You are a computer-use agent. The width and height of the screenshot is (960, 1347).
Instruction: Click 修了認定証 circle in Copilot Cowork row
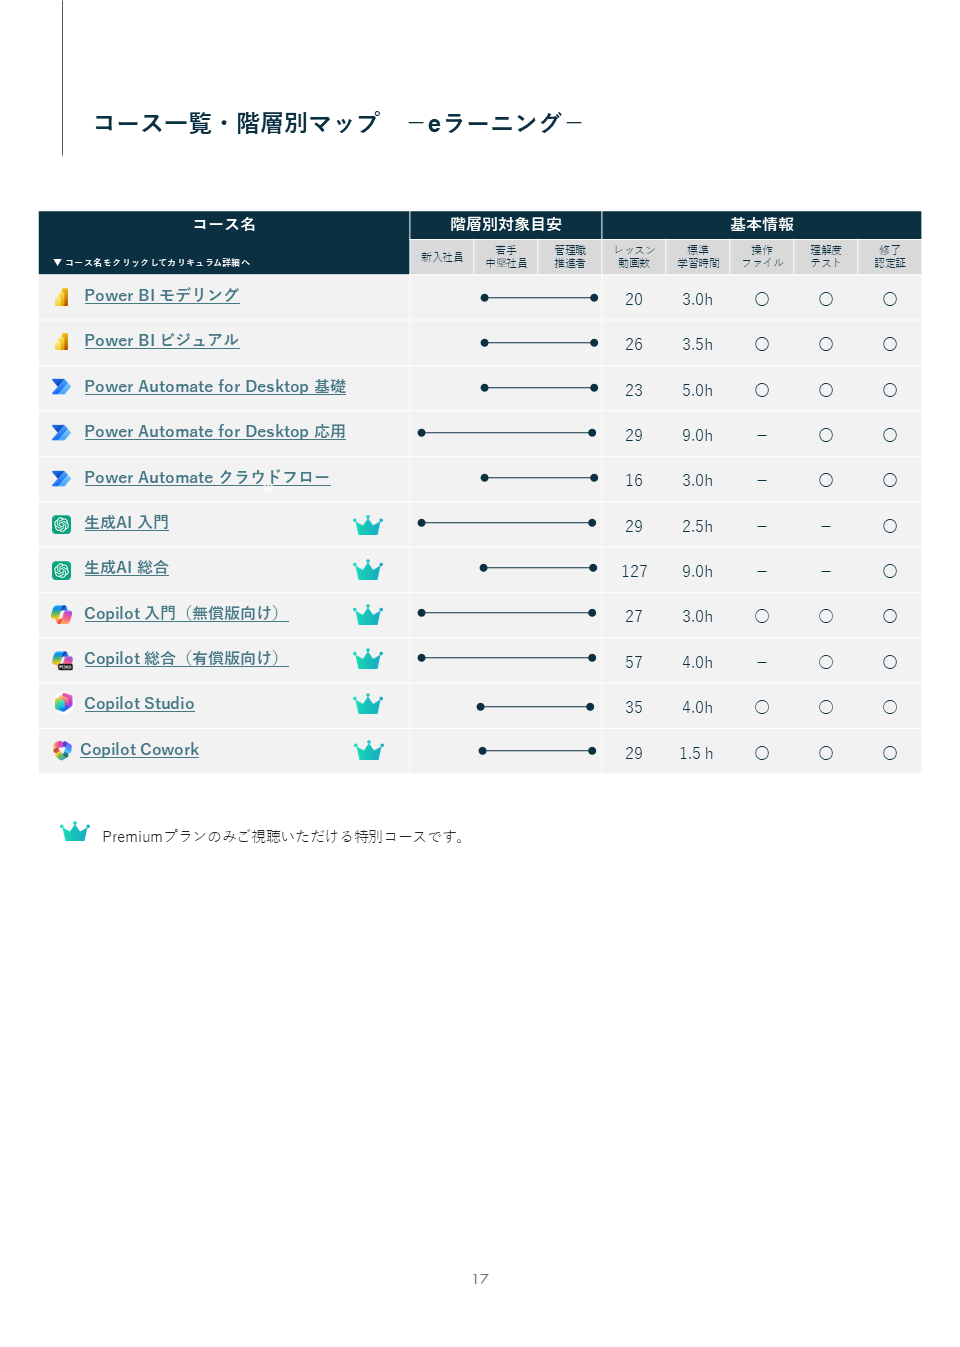890,753
